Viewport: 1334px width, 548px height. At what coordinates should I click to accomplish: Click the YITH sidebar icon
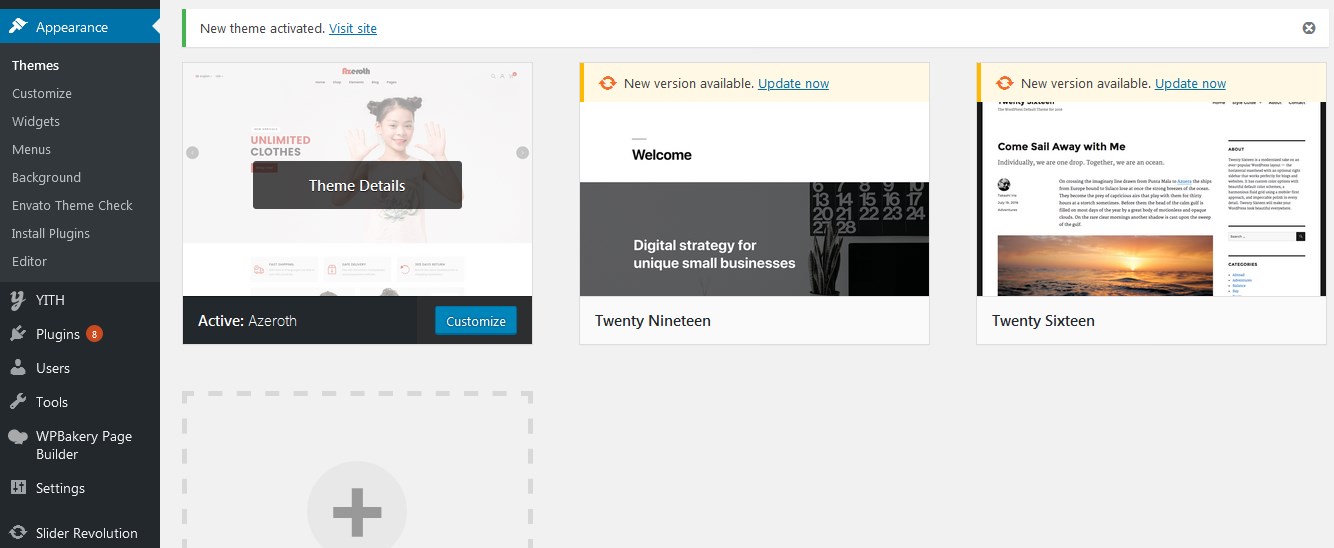point(18,300)
